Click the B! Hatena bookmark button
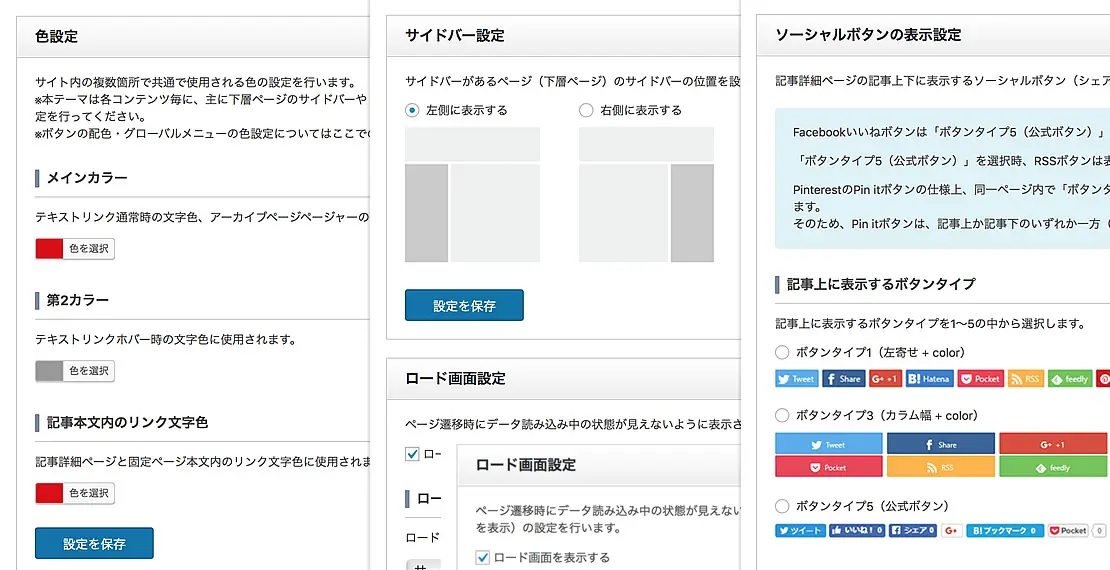The image size is (1110, 570). pos(929,379)
